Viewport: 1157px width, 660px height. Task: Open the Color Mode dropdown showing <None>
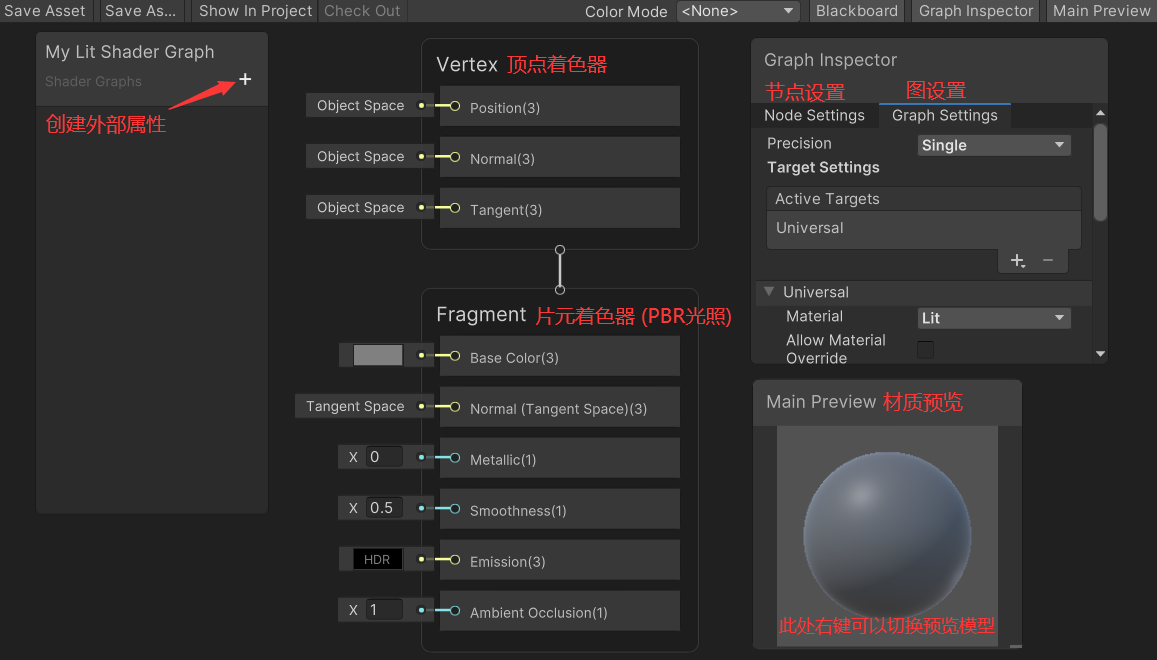[738, 11]
